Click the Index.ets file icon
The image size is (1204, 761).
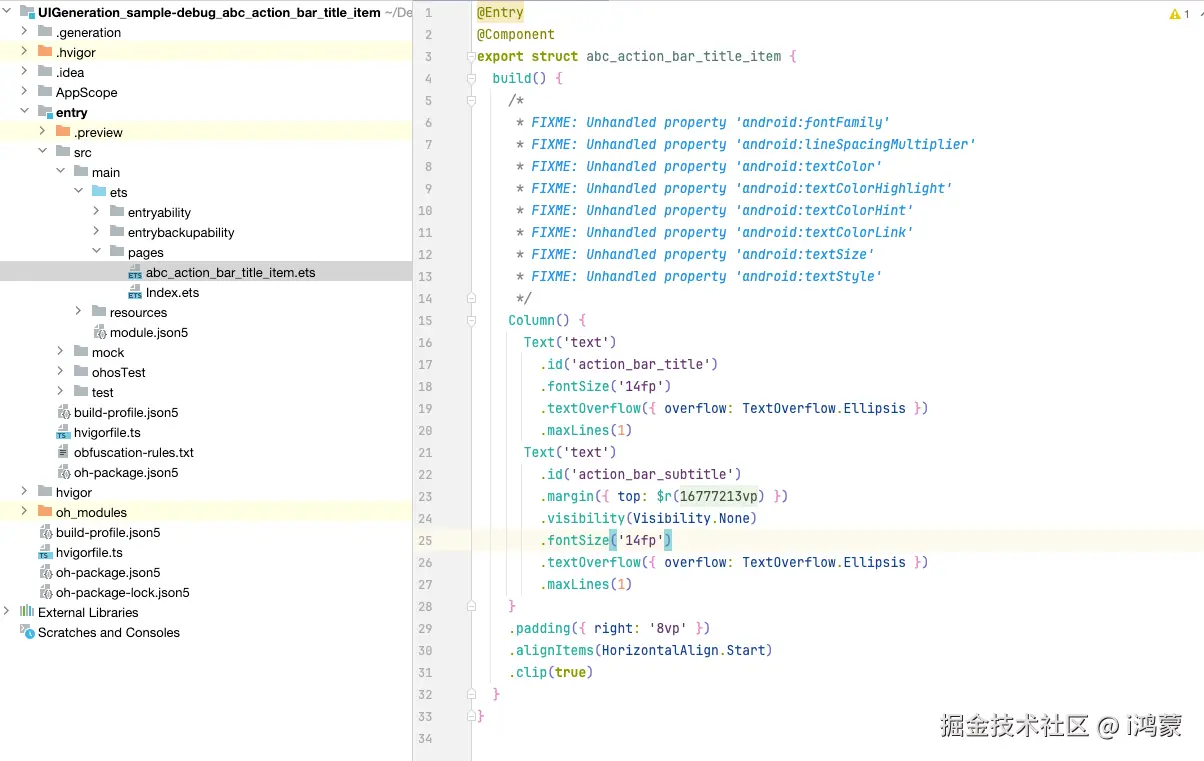pyautogui.click(x=135, y=292)
